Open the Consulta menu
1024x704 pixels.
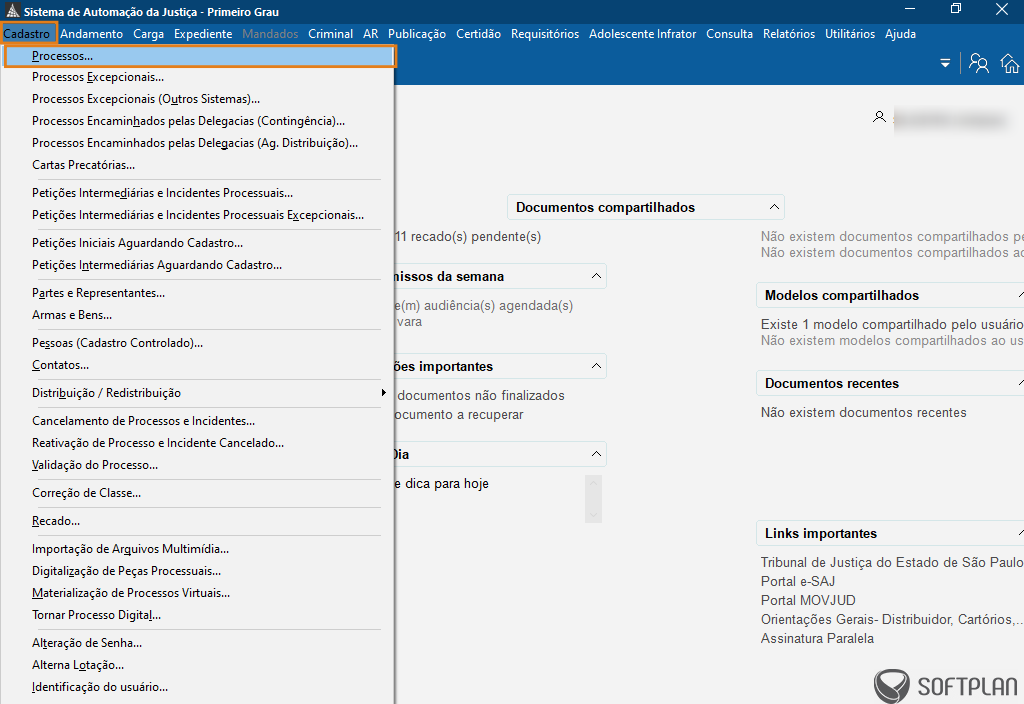coord(729,34)
